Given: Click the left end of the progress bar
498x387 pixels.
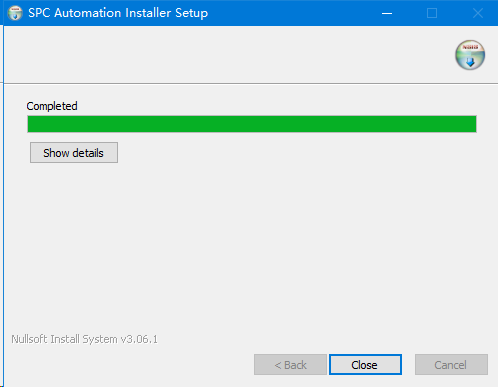Looking at the screenshot, I should pyautogui.click(x=31, y=124).
